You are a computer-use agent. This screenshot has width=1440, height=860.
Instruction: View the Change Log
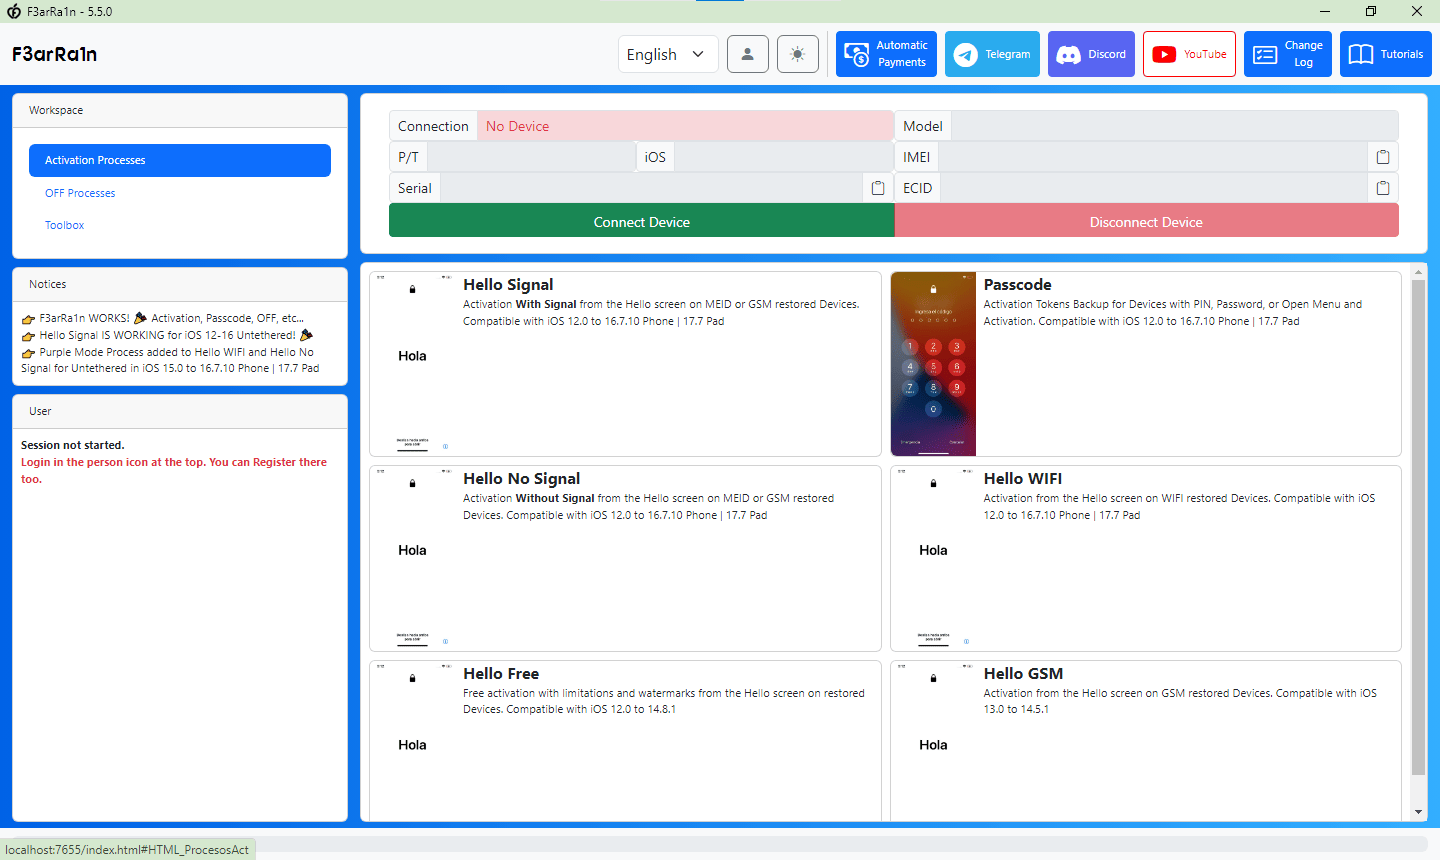1287,54
